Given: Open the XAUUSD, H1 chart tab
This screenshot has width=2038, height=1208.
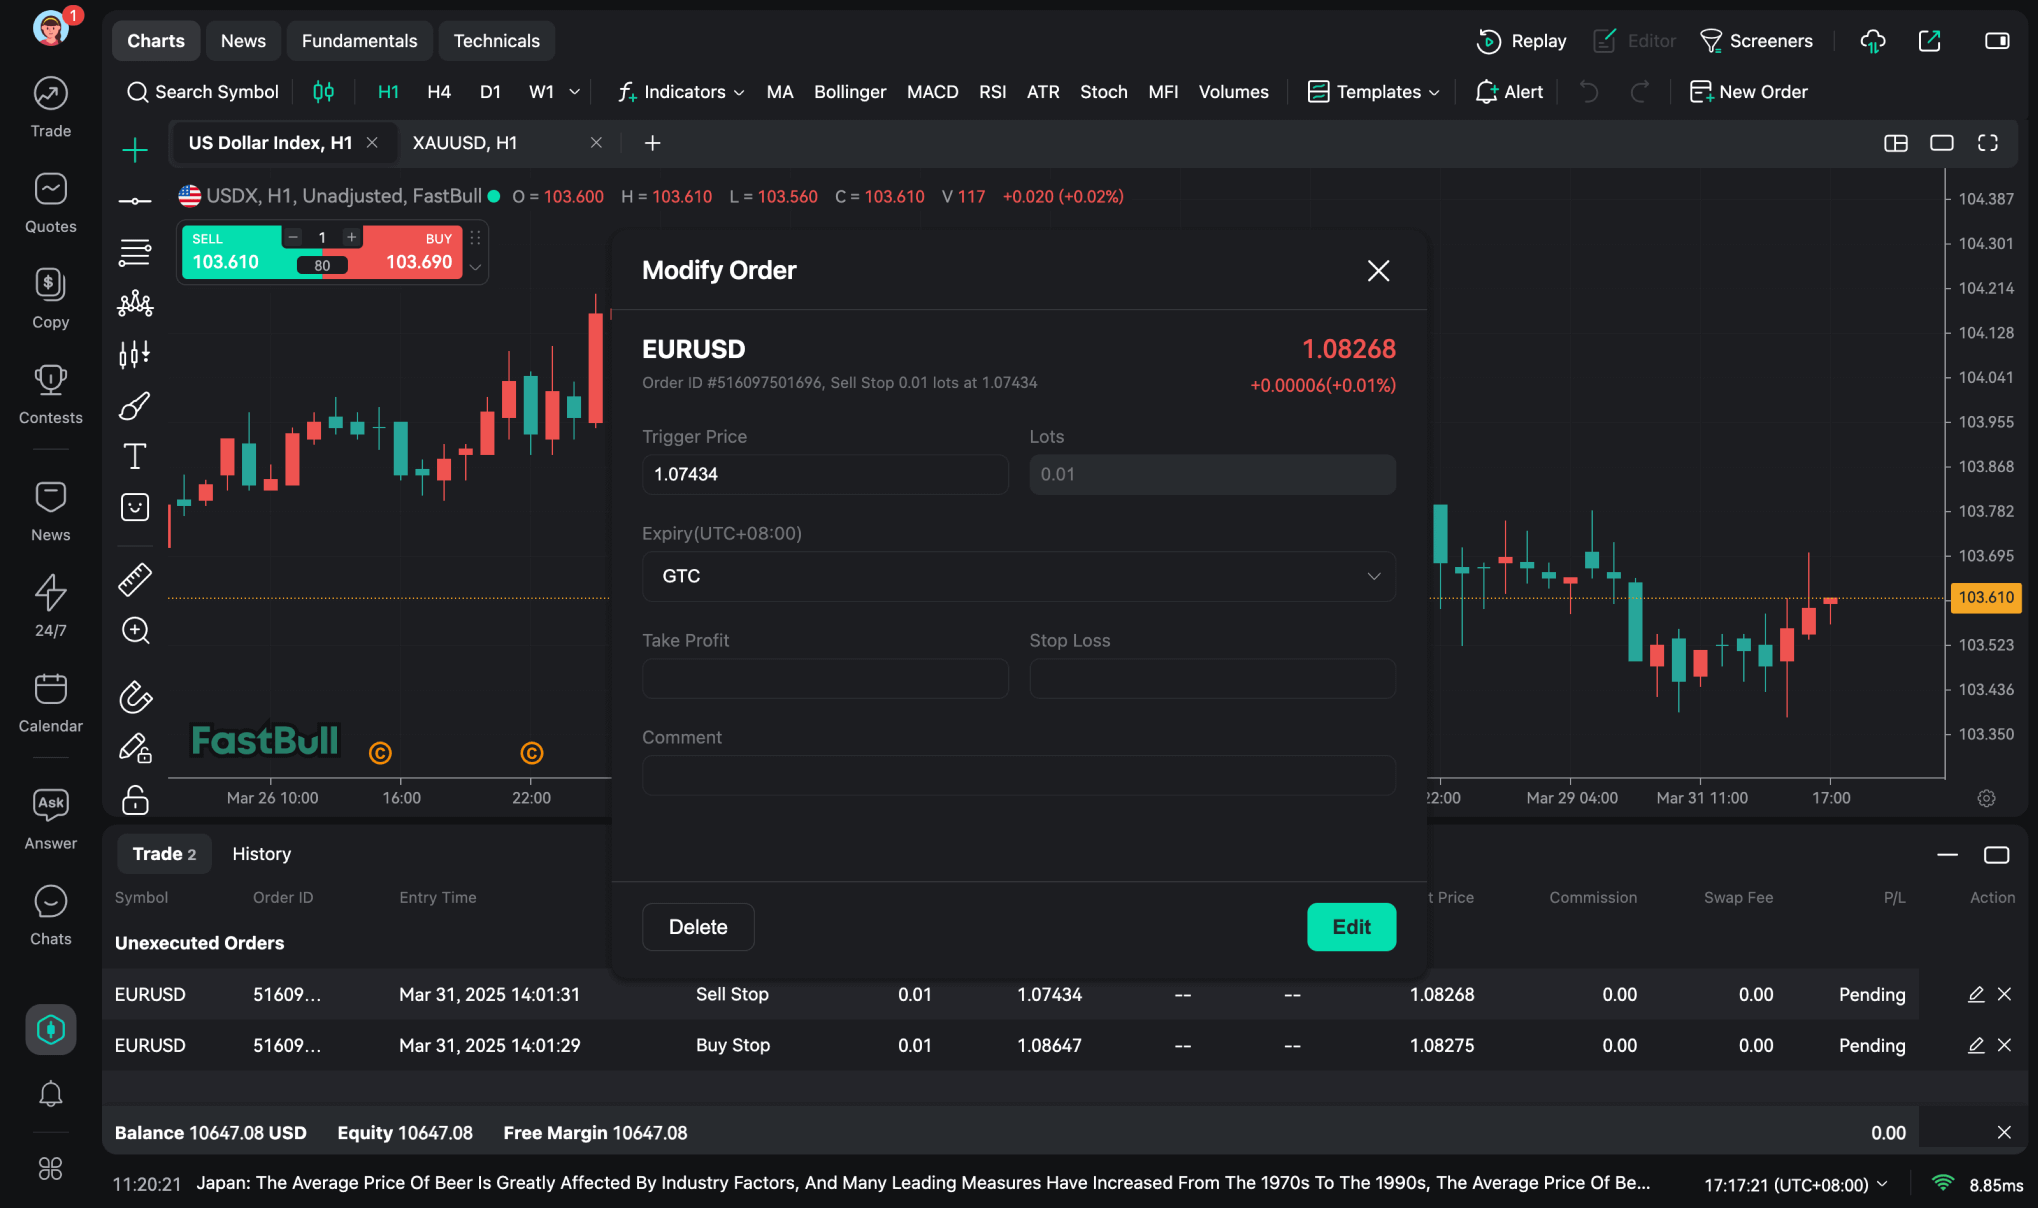Looking at the screenshot, I should [x=465, y=143].
